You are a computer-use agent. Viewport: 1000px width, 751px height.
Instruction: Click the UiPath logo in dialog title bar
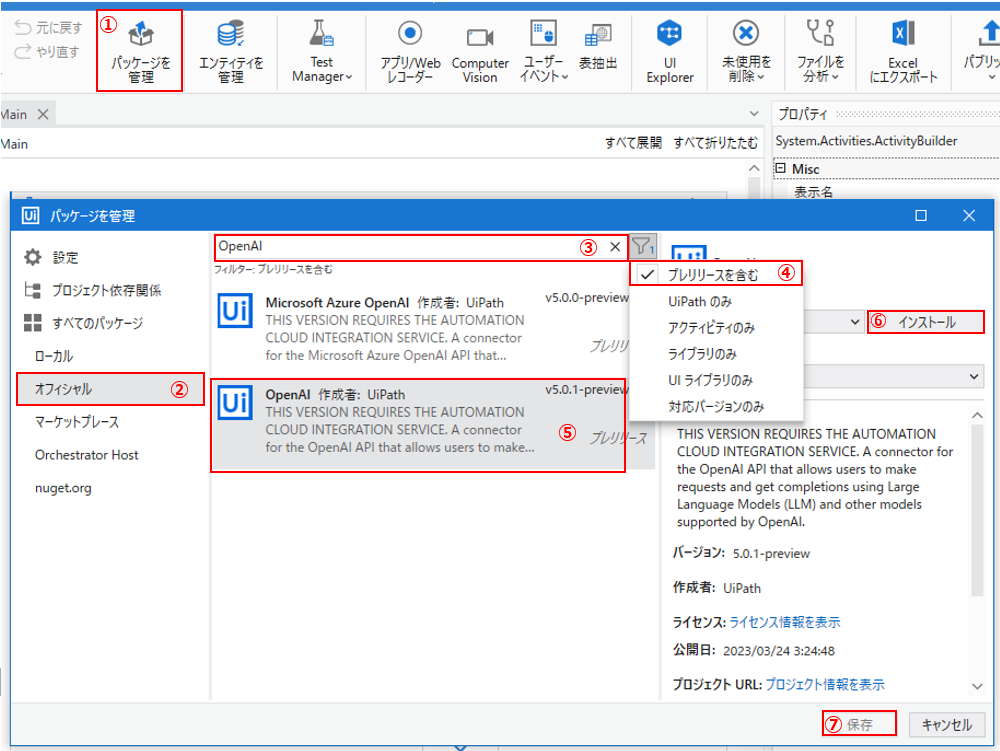coord(30,215)
